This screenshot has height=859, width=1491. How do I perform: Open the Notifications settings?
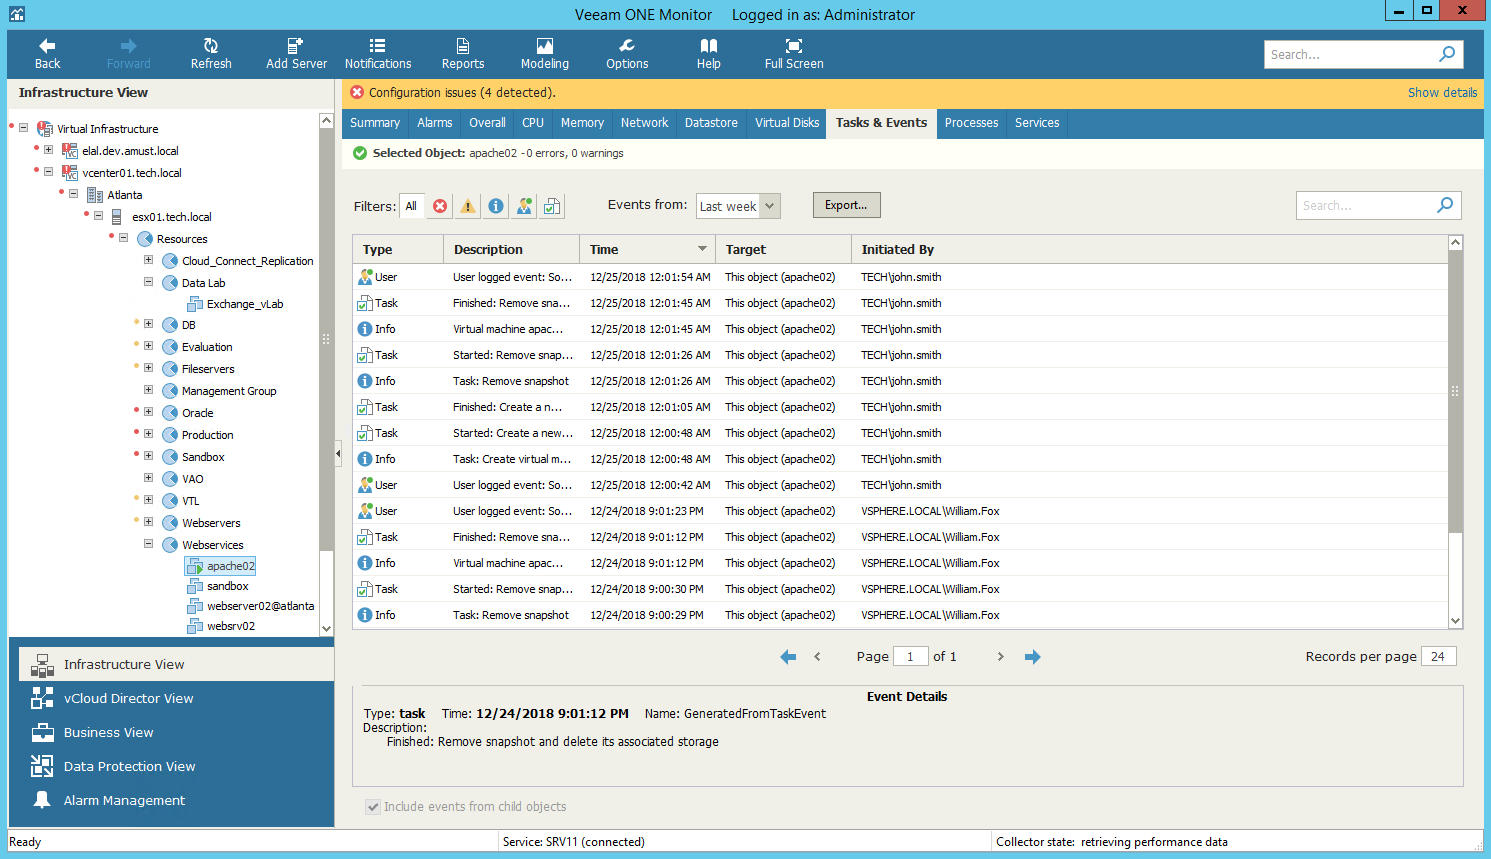pyautogui.click(x=378, y=54)
